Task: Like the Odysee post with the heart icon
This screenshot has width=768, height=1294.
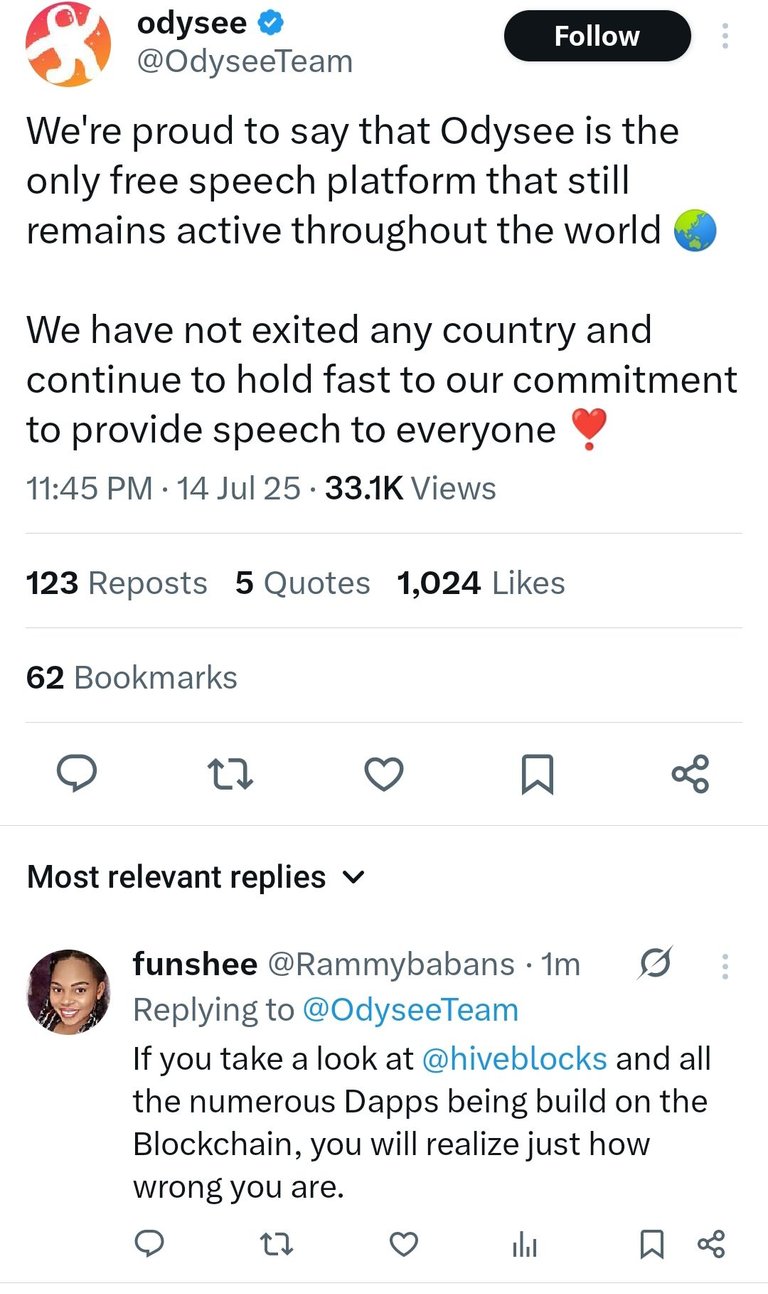Action: 384,774
